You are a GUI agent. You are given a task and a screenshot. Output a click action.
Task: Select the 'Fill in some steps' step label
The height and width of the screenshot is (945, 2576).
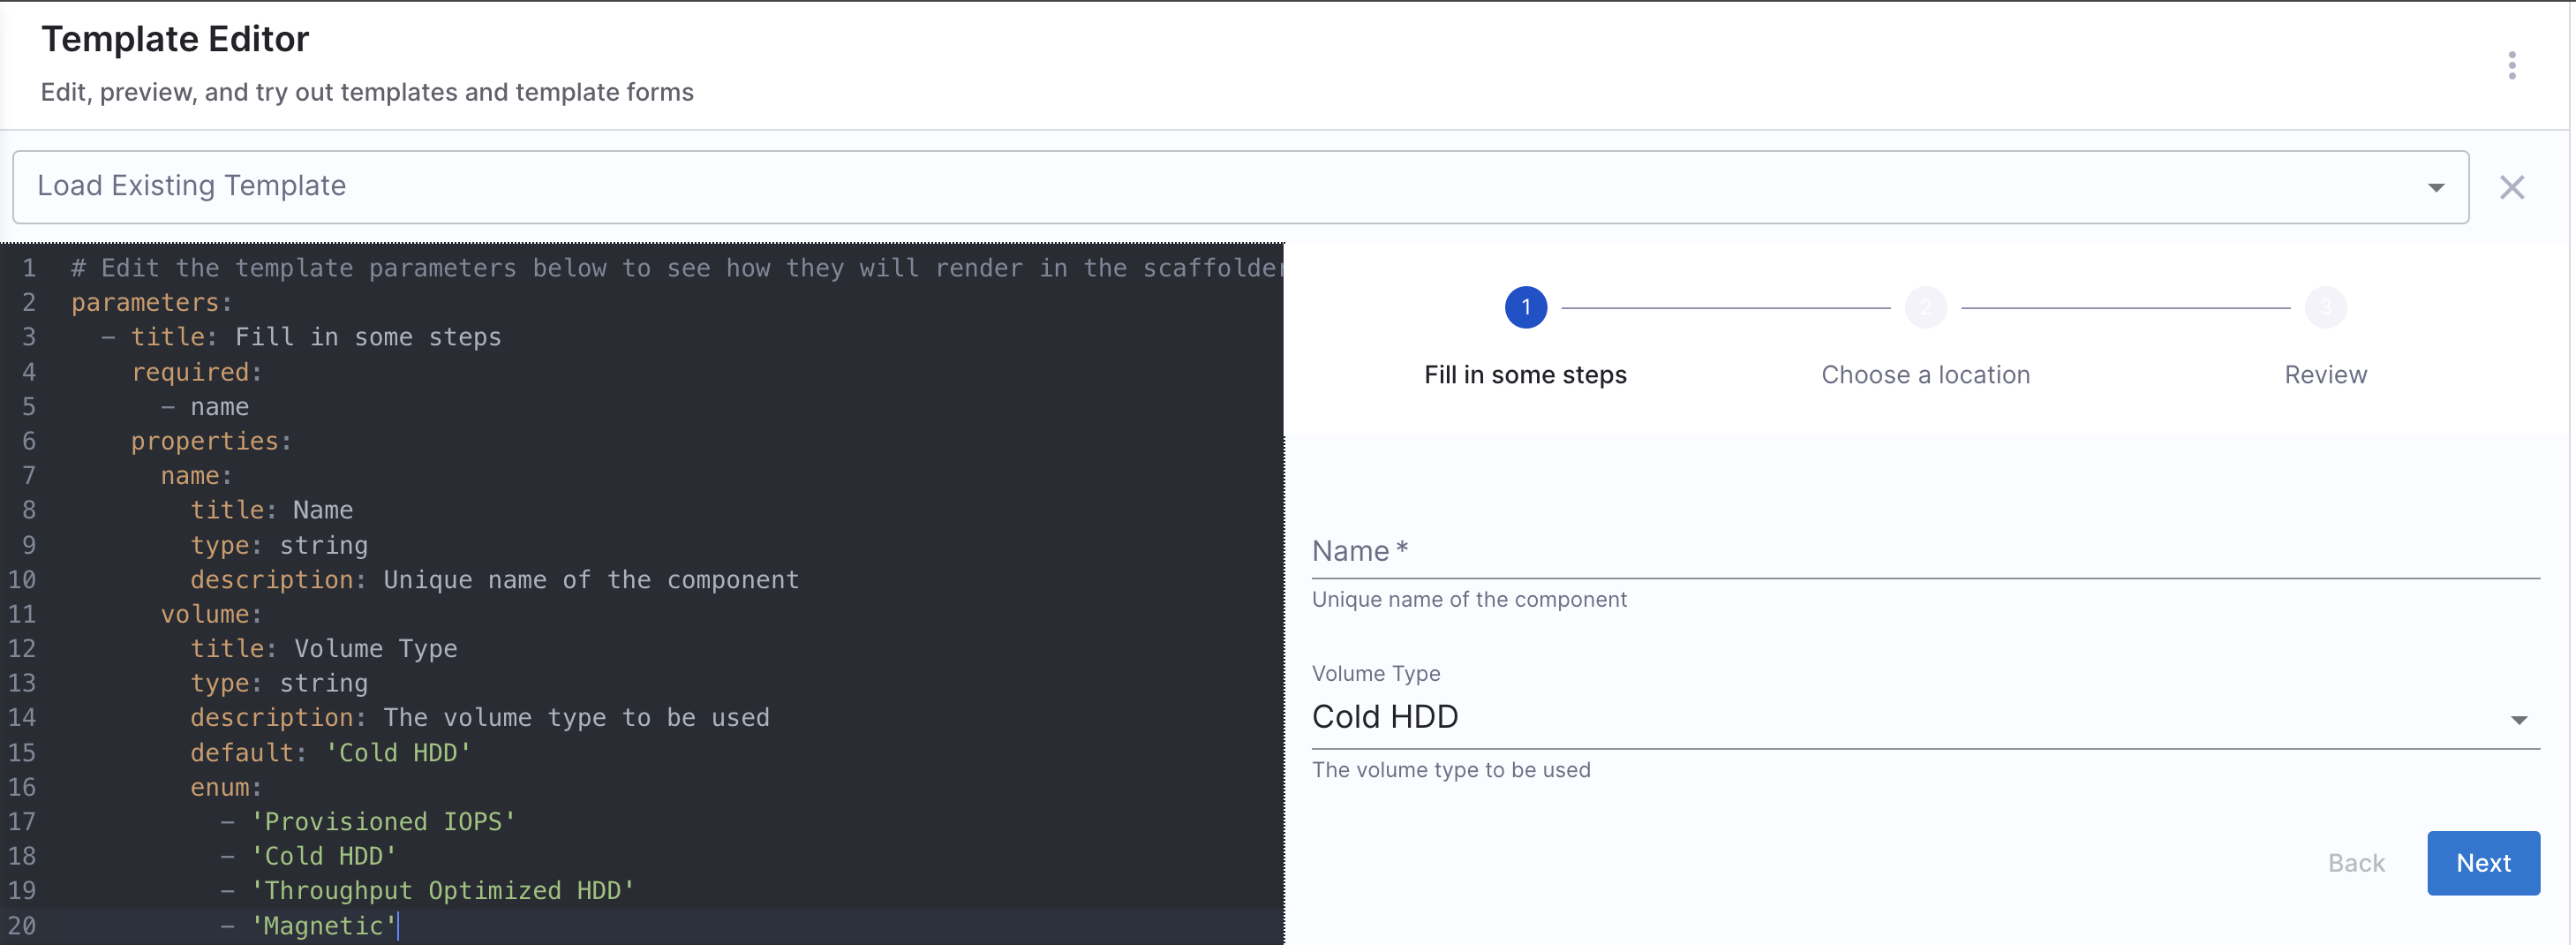tap(1525, 375)
